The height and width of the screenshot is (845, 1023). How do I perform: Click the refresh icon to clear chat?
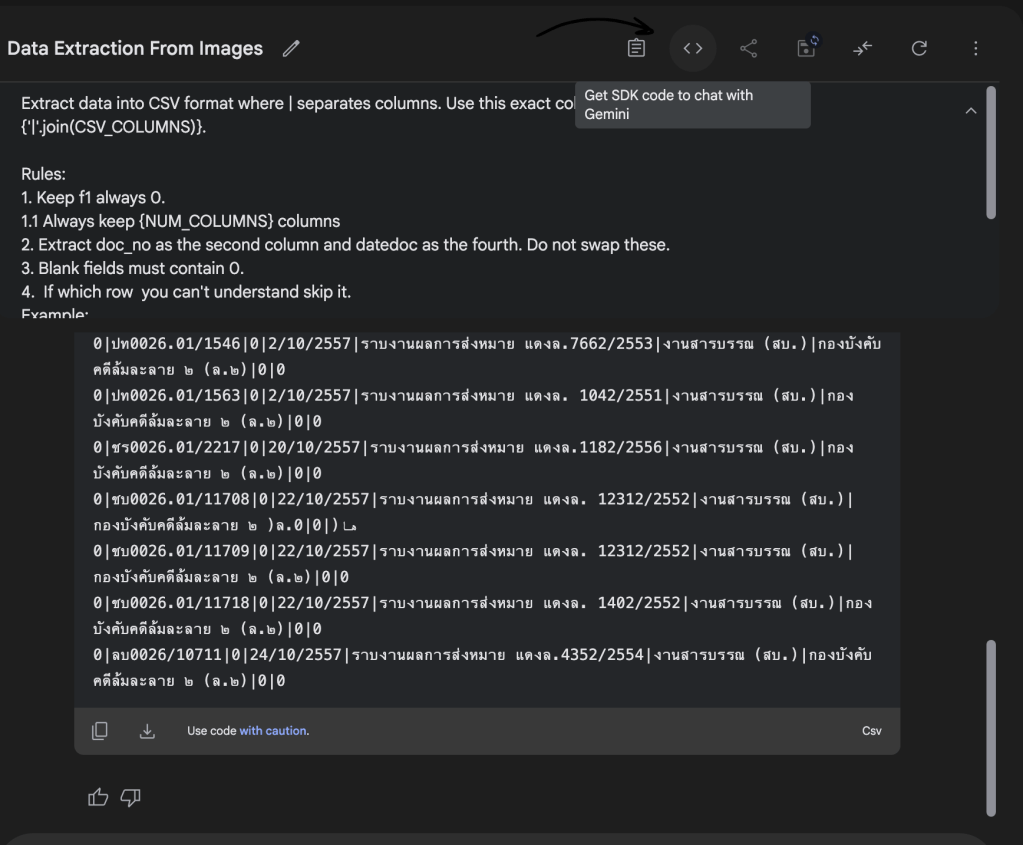(x=919, y=48)
